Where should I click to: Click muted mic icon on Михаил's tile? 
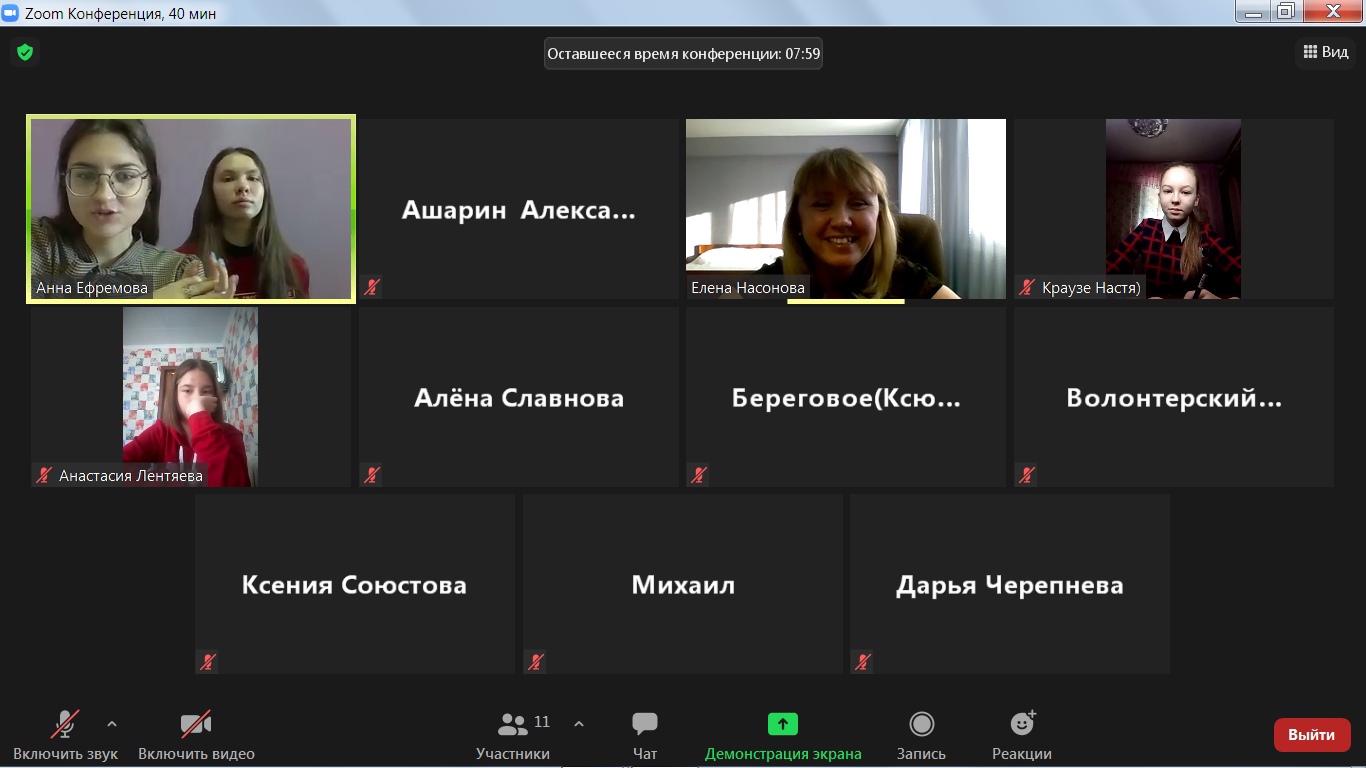tap(536, 662)
